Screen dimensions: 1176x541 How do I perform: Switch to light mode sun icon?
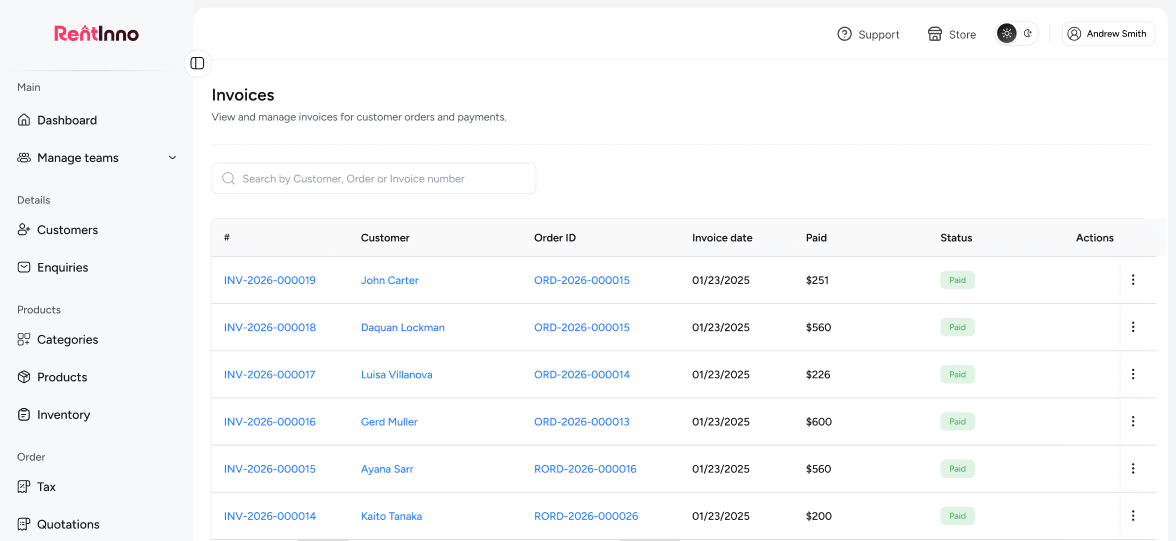pos(1006,34)
